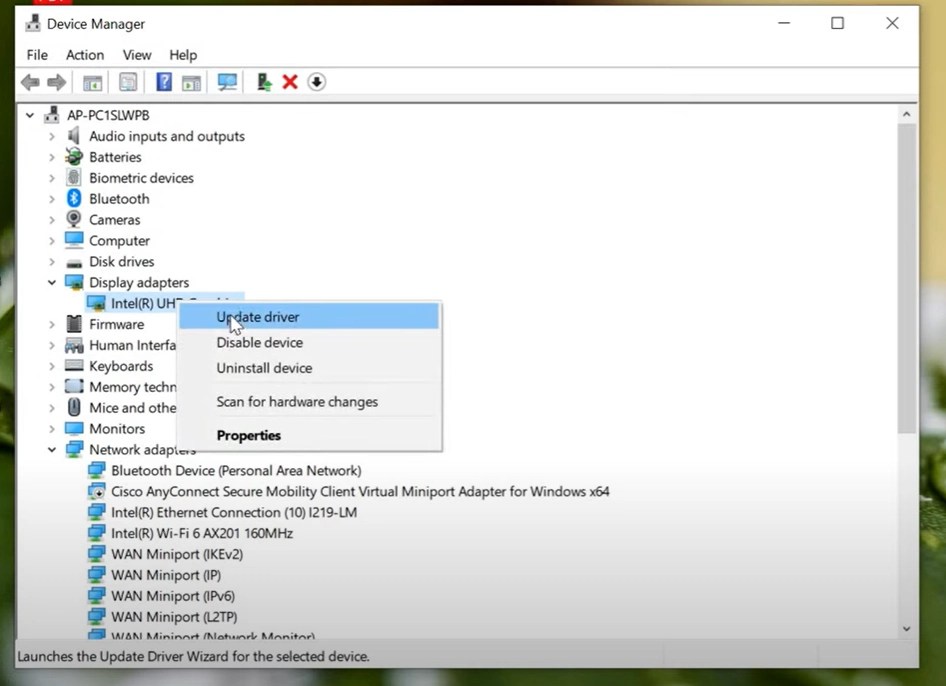Click the Bluetooth category icon

[x=74, y=198]
